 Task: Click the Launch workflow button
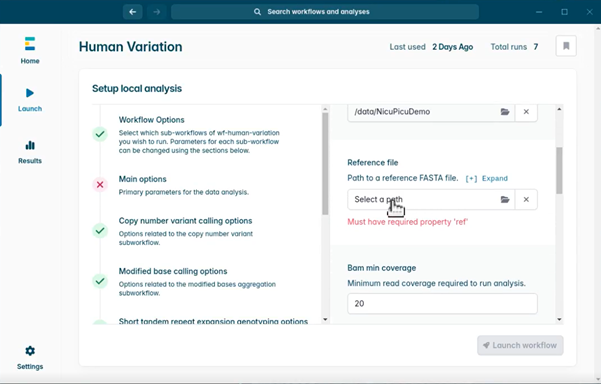(x=520, y=345)
